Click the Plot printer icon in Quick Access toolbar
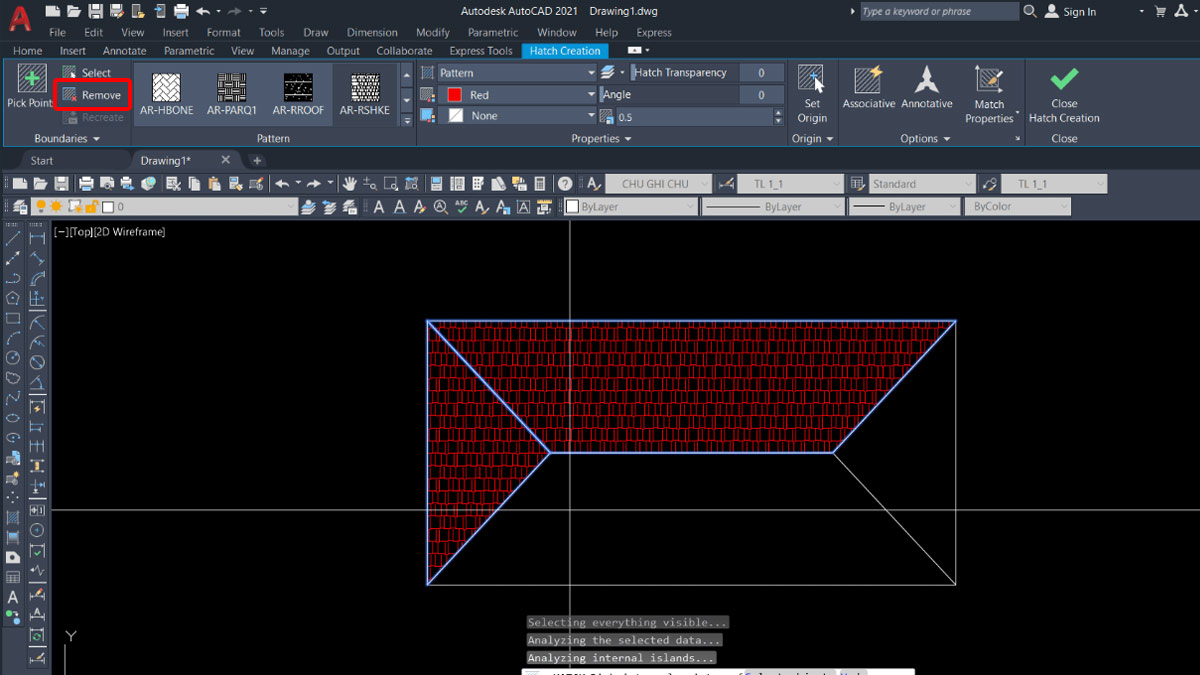This screenshot has width=1200, height=675. pos(181,12)
